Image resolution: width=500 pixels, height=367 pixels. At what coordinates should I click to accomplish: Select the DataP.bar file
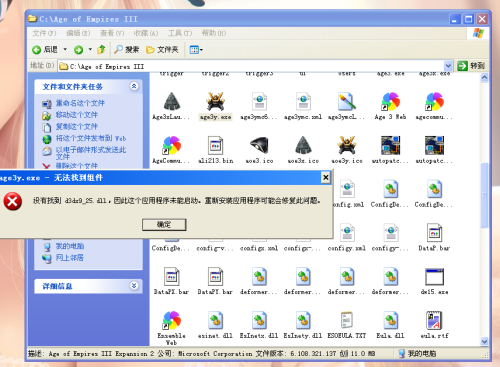click(x=434, y=237)
